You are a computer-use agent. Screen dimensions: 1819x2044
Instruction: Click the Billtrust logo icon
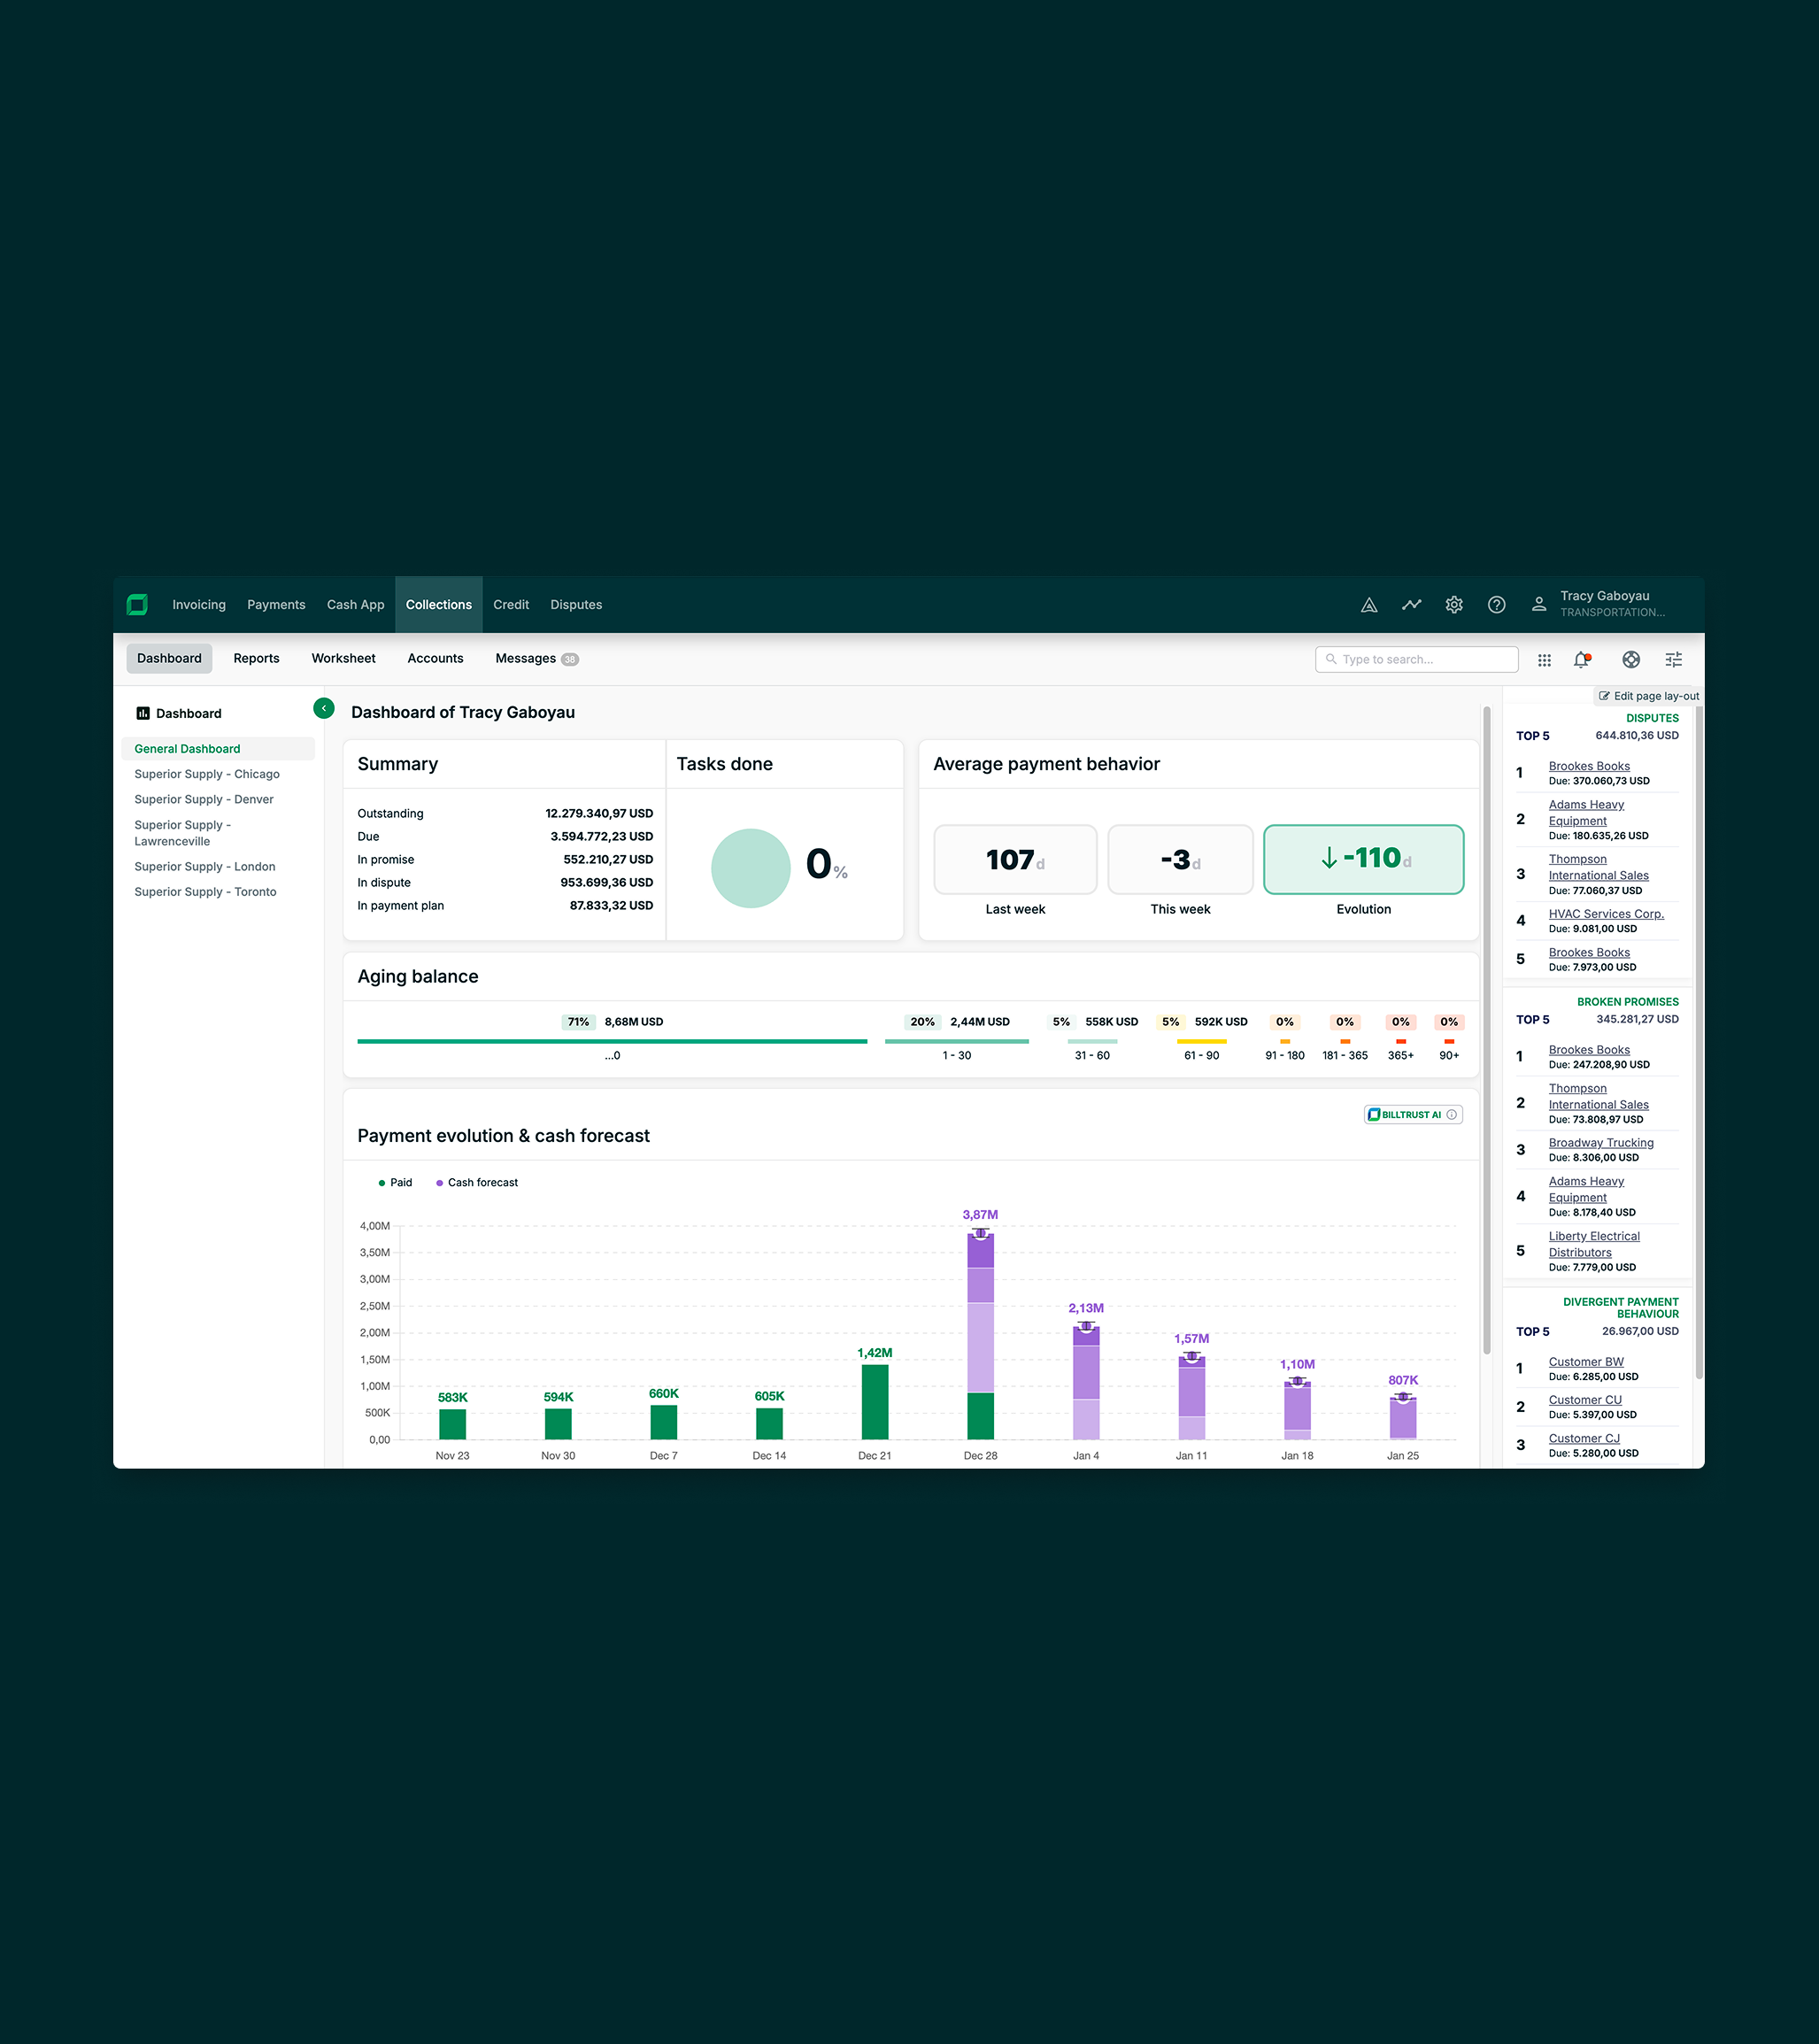point(137,604)
